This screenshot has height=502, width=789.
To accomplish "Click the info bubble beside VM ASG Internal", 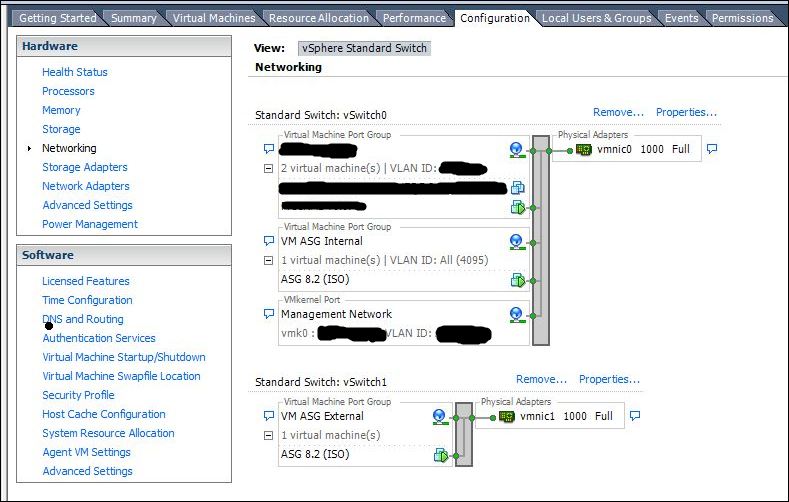I will (x=268, y=241).
